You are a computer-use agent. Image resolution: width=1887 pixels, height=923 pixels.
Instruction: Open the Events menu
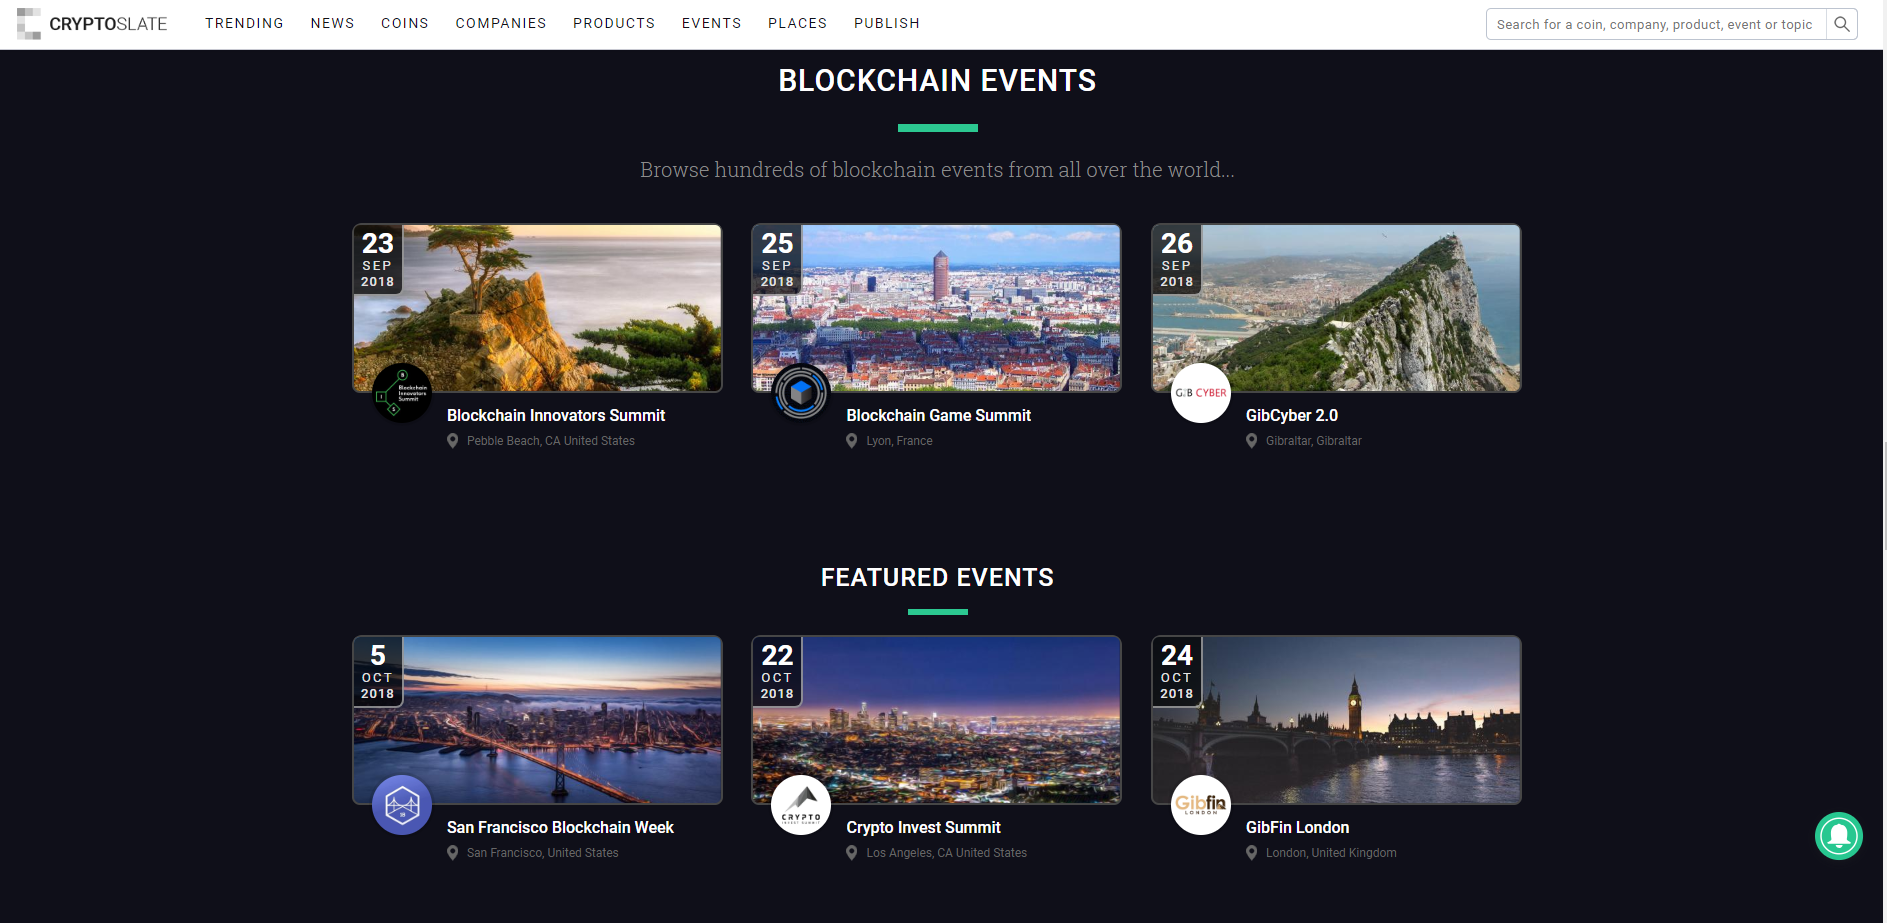[x=712, y=23]
